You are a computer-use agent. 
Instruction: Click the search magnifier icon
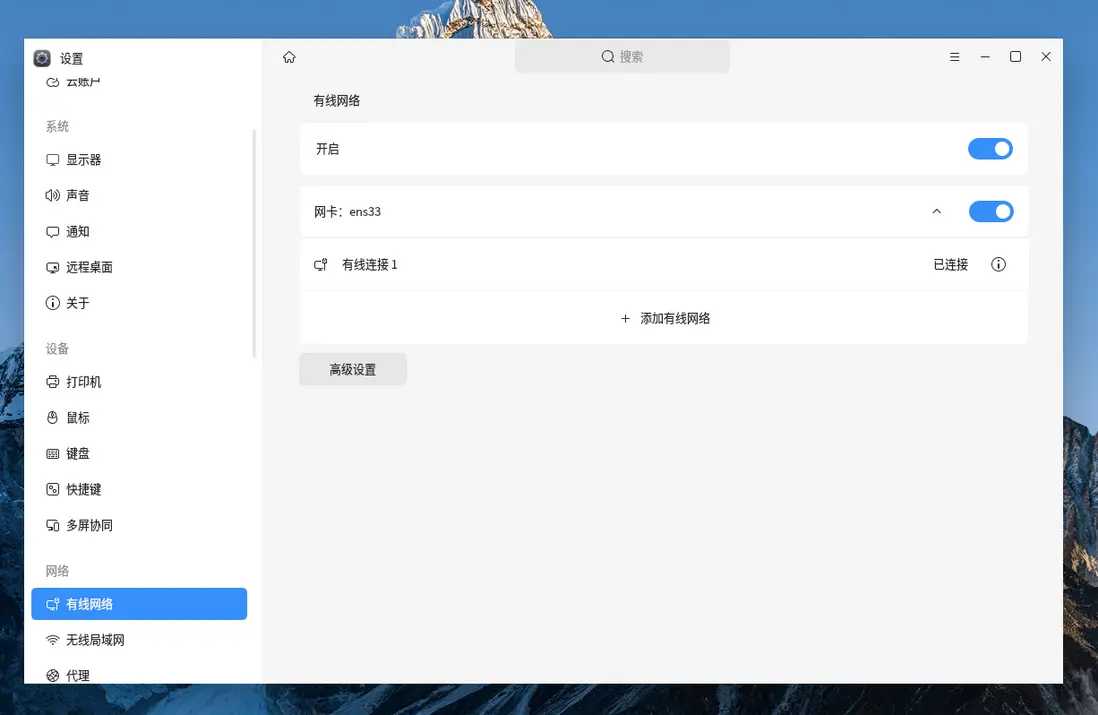(608, 57)
